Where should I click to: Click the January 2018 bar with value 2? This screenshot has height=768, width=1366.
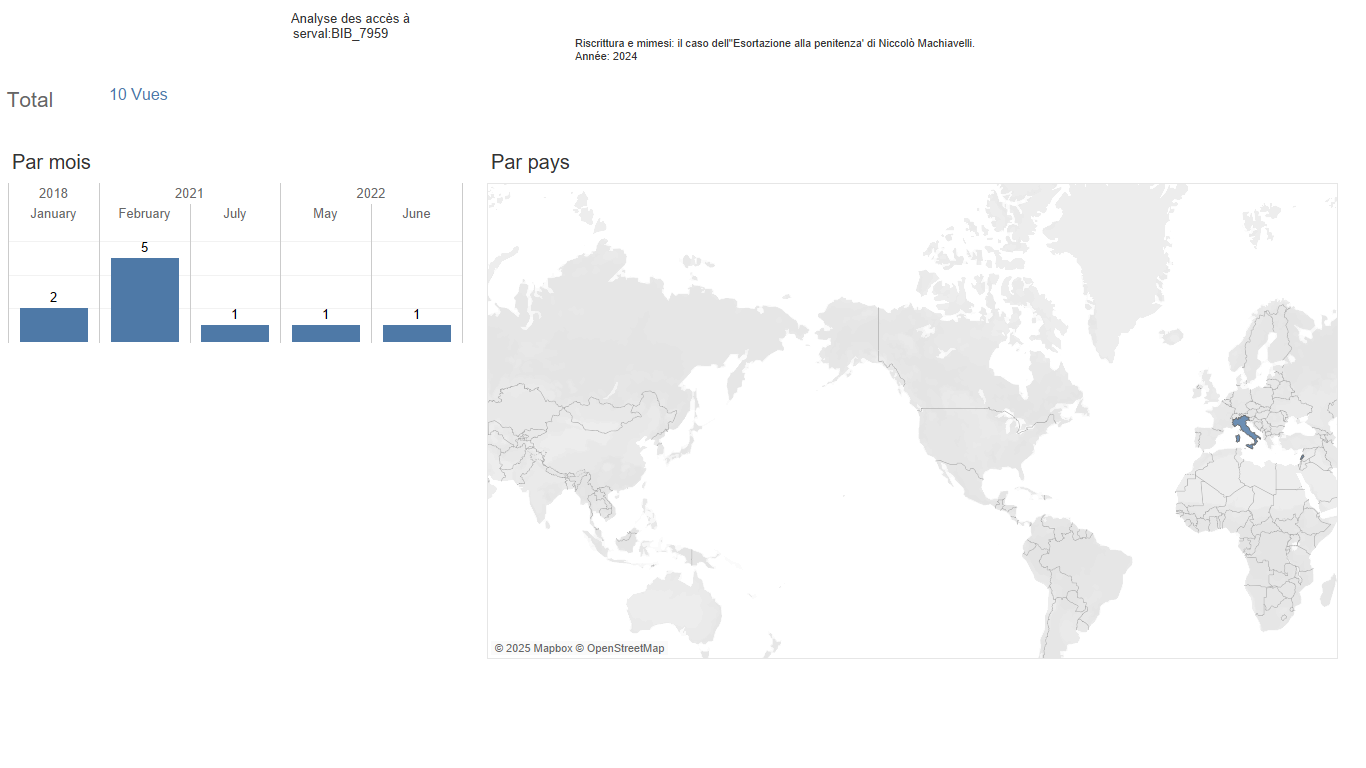[x=54, y=325]
